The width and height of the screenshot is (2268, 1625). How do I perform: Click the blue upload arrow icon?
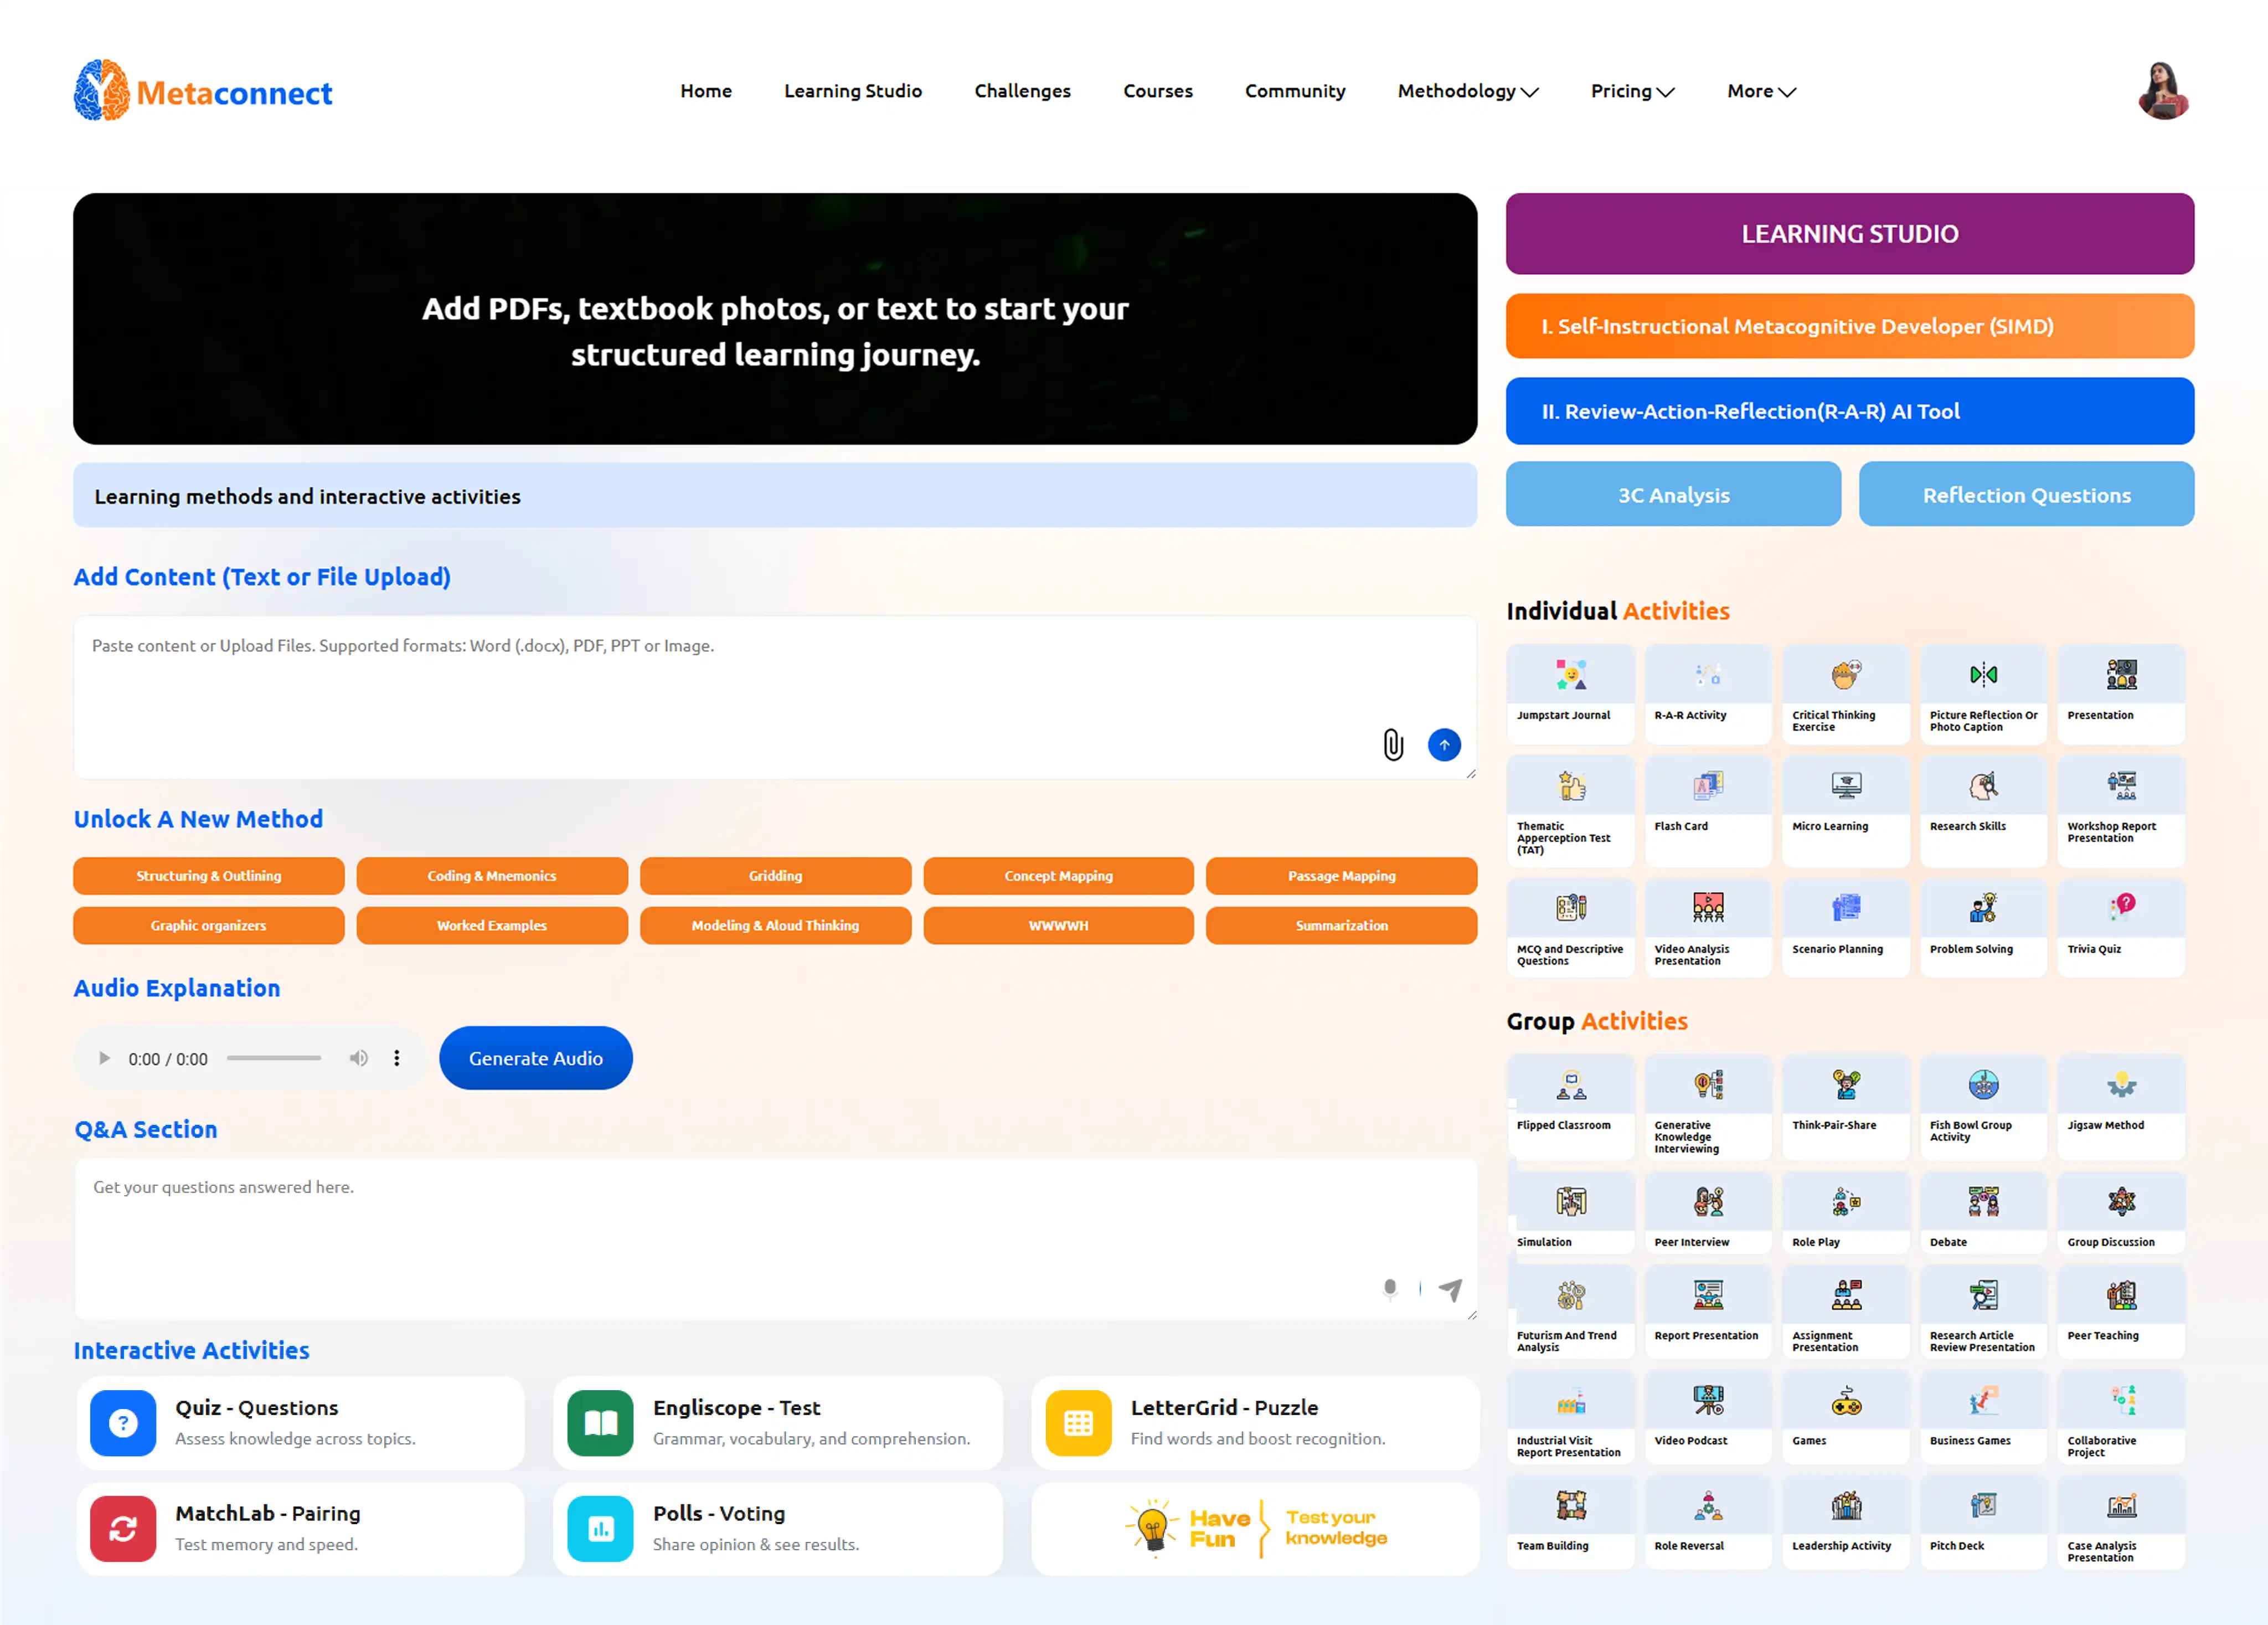[1444, 745]
